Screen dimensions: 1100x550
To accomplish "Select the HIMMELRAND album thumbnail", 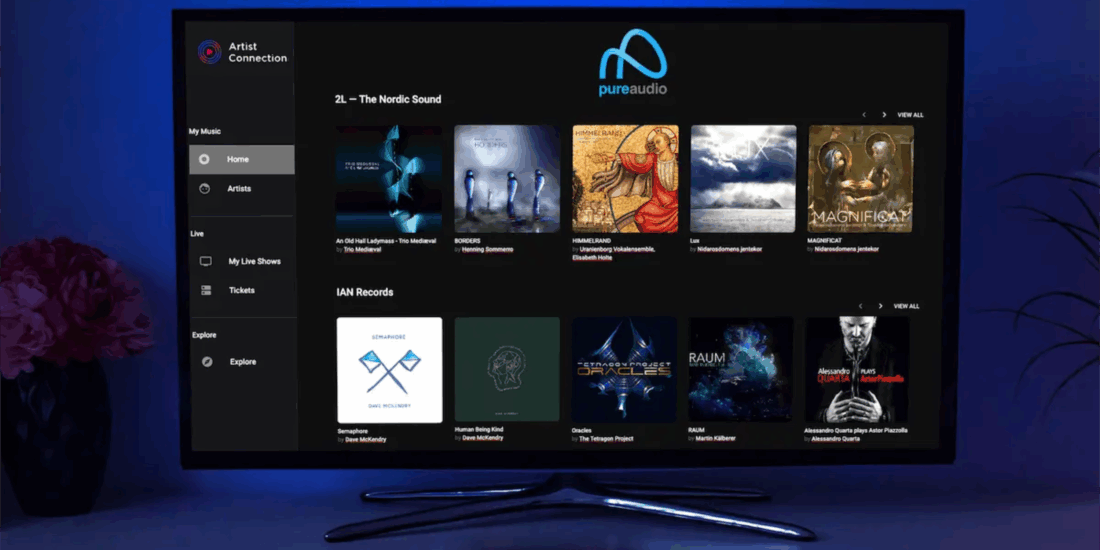I will [625, 179].
